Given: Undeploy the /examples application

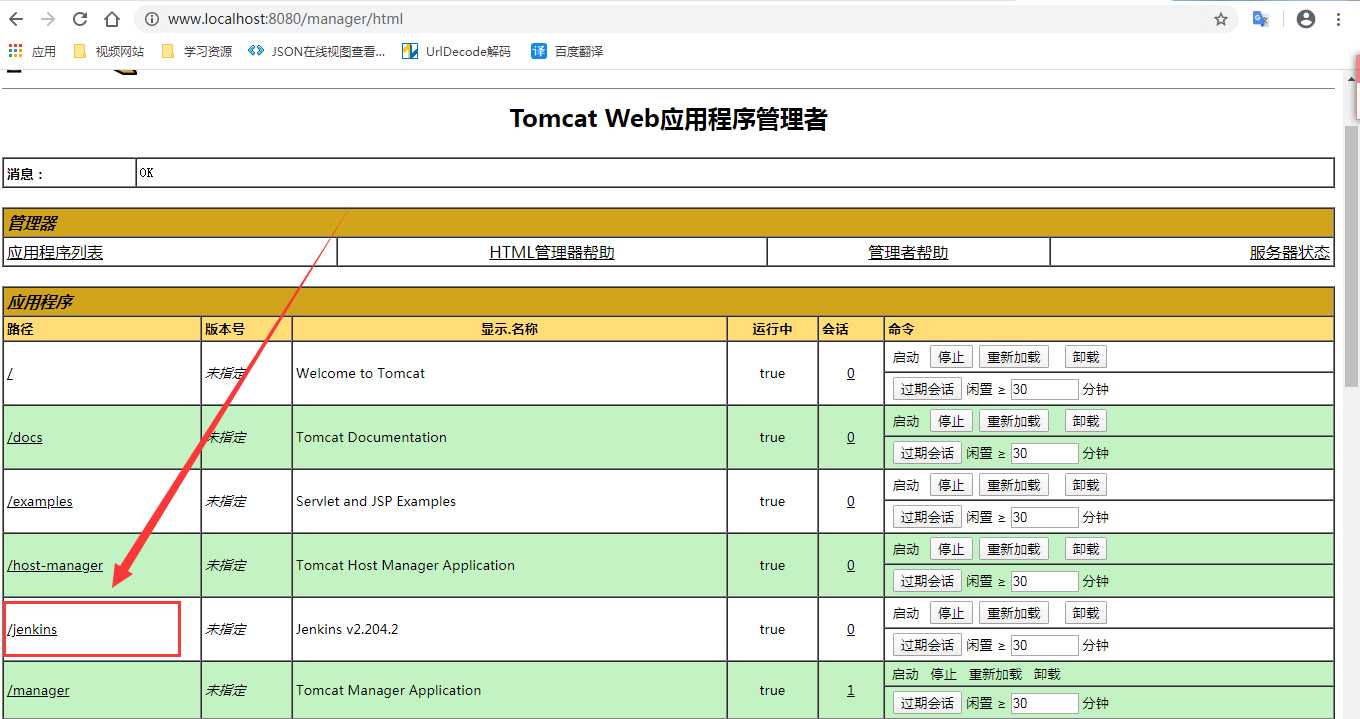Looking at the screenshot, I should click(1086, 485).
